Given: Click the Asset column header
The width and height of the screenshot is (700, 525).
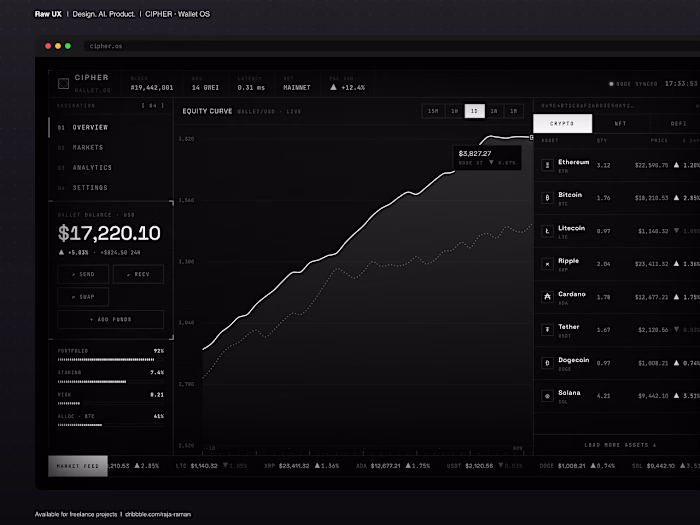Looking at the screenshot, I should 550,140.
